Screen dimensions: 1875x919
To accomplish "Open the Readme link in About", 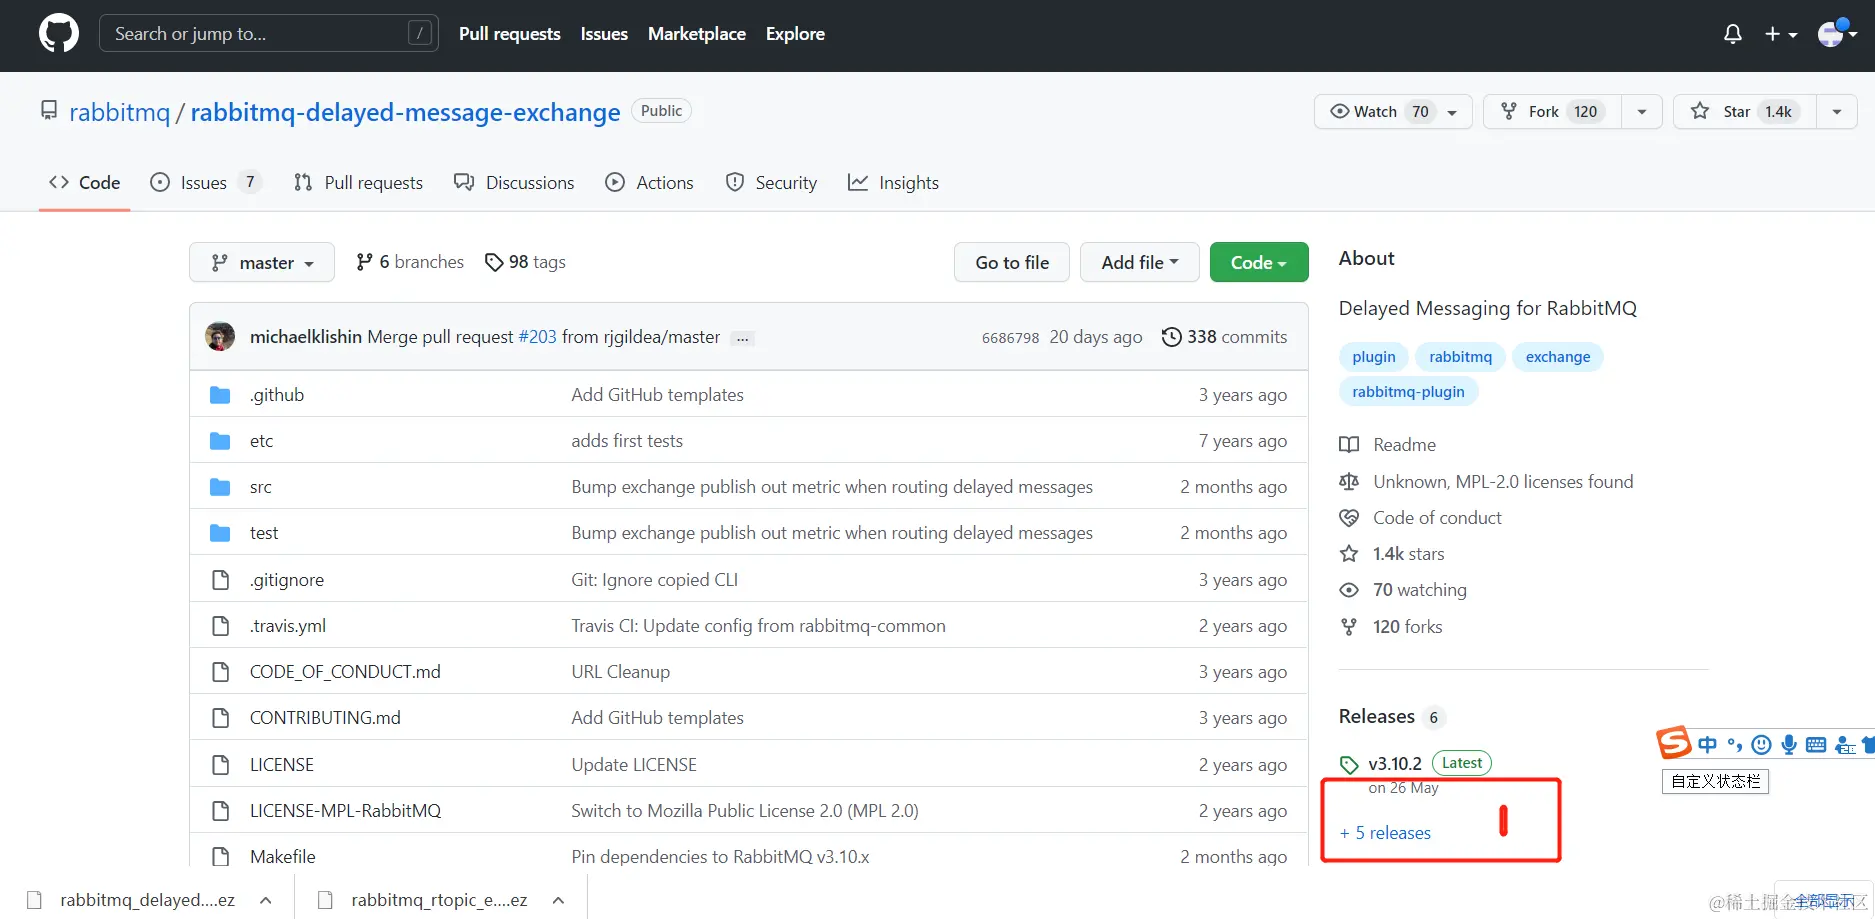I will 1388,445.
